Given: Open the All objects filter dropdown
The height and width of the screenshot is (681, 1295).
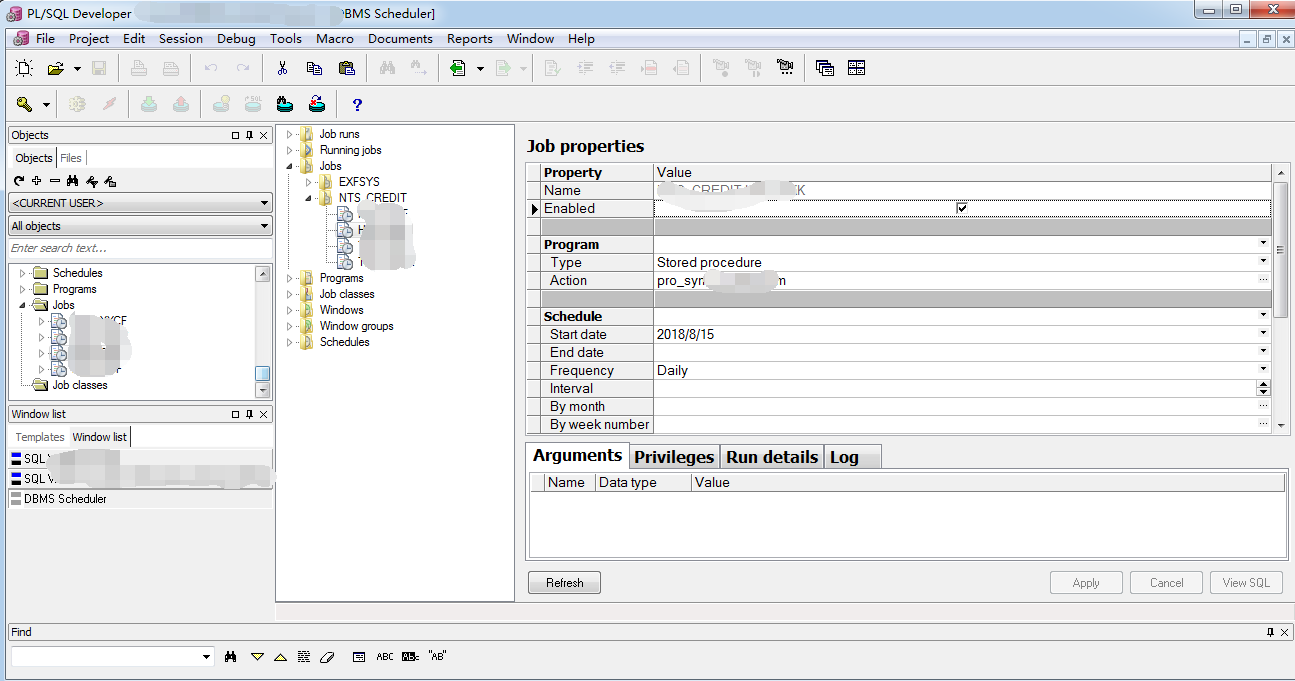Looking at the screenshot, I should (264, 226).
